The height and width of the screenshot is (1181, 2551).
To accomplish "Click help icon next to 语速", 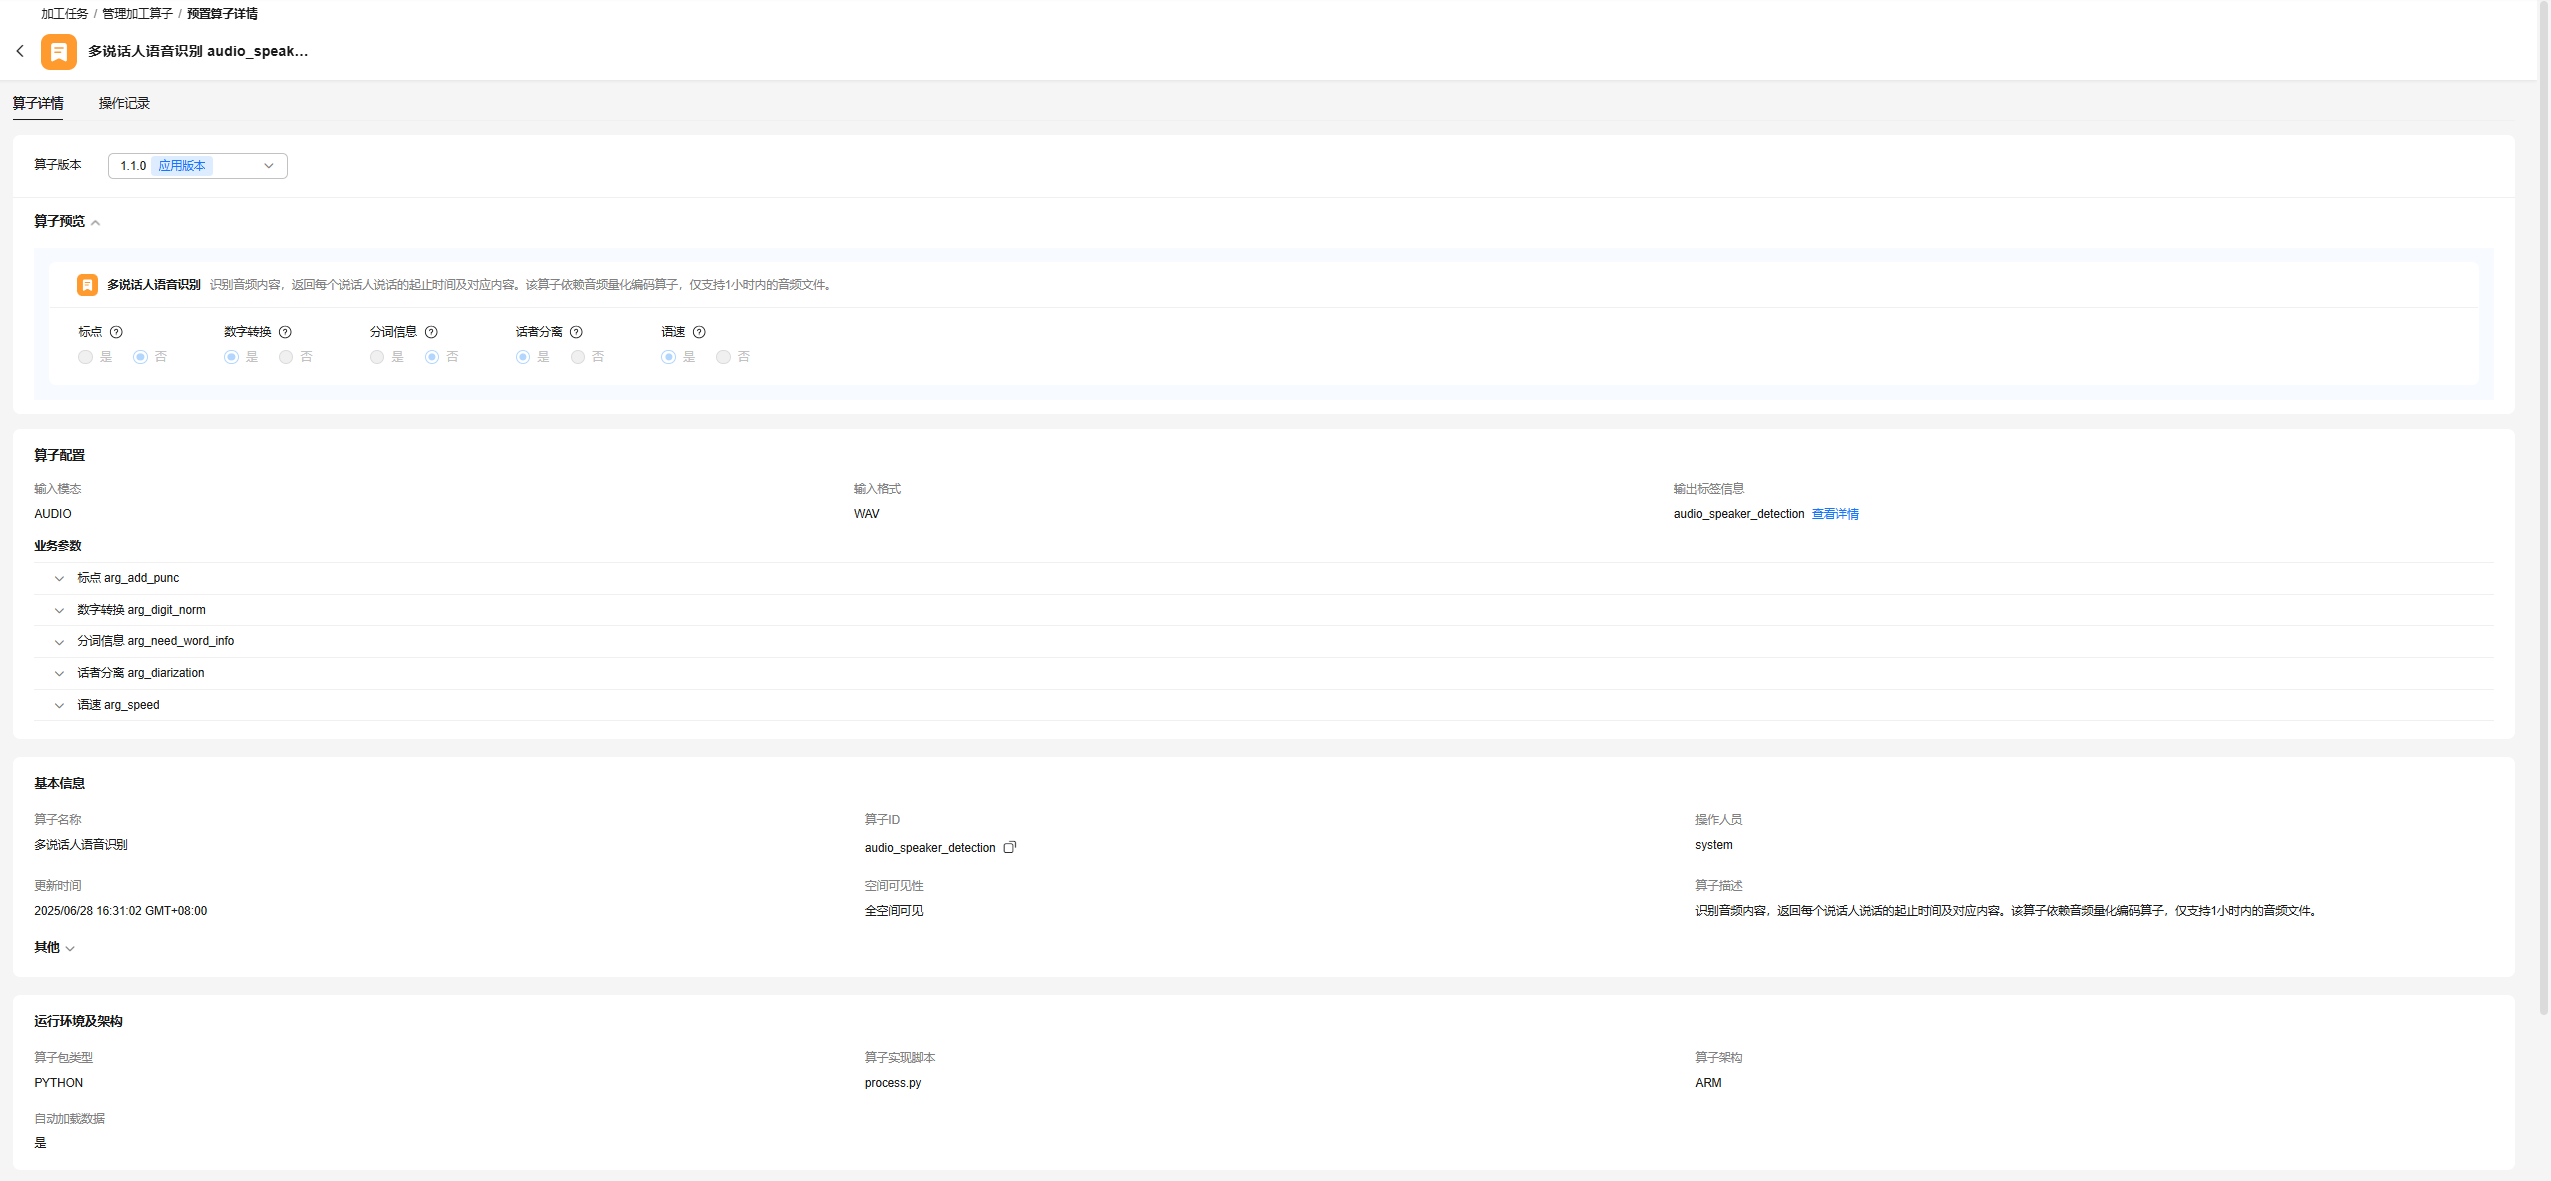I will (699, 332).
